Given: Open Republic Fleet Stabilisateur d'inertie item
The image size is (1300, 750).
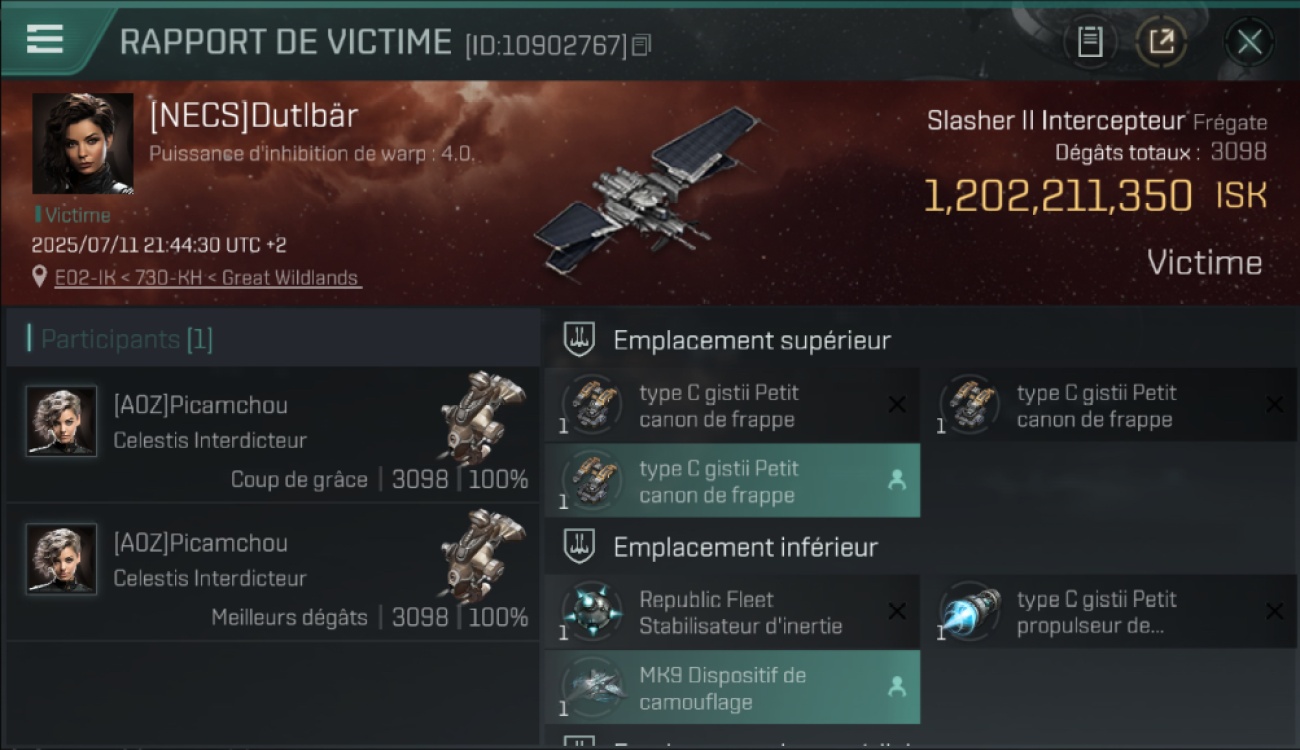Looking at the screenshot, I should tap(732, 612).
